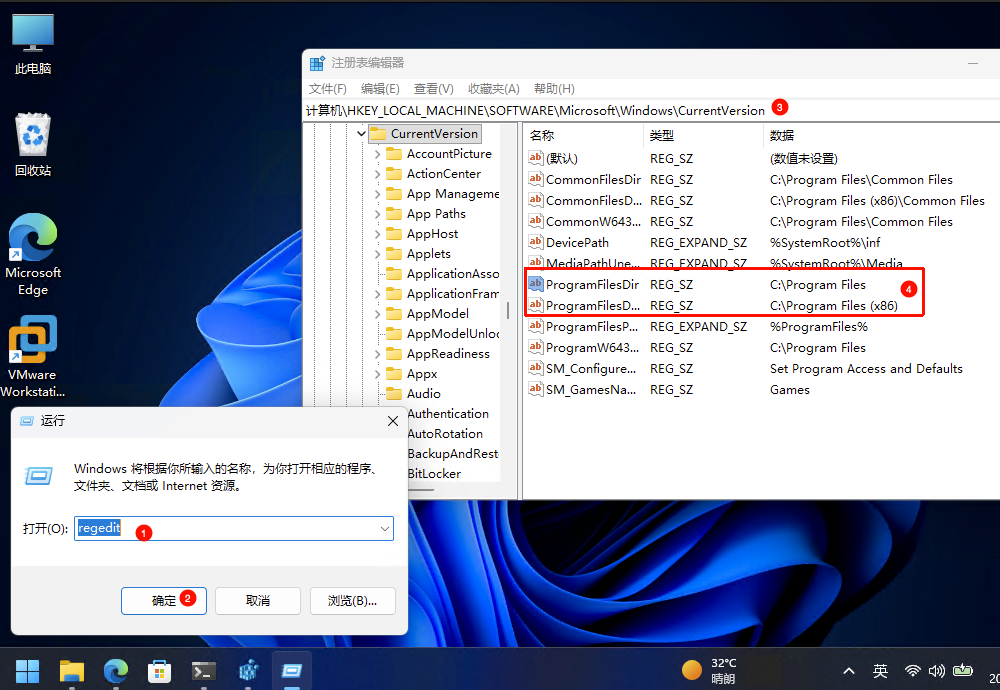Select the Audio key in the tree

tap(423, 393)
